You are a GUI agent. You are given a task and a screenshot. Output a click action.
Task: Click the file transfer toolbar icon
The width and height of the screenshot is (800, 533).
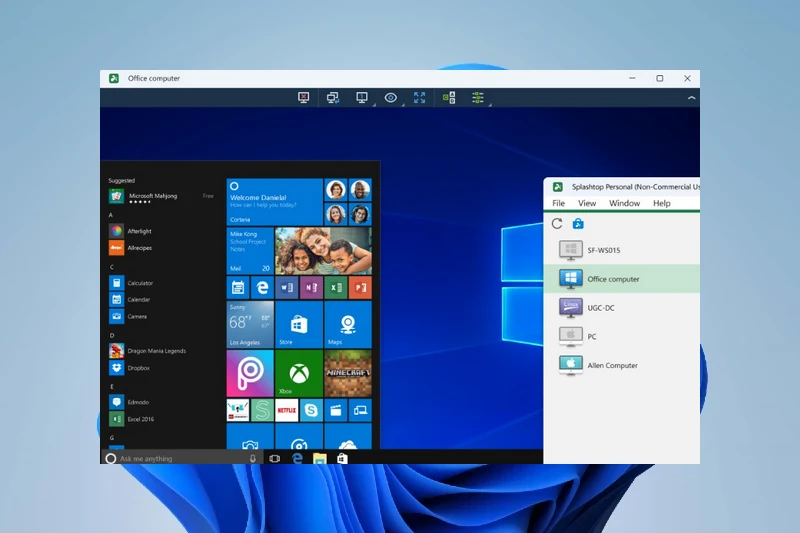tap(449, 97)
